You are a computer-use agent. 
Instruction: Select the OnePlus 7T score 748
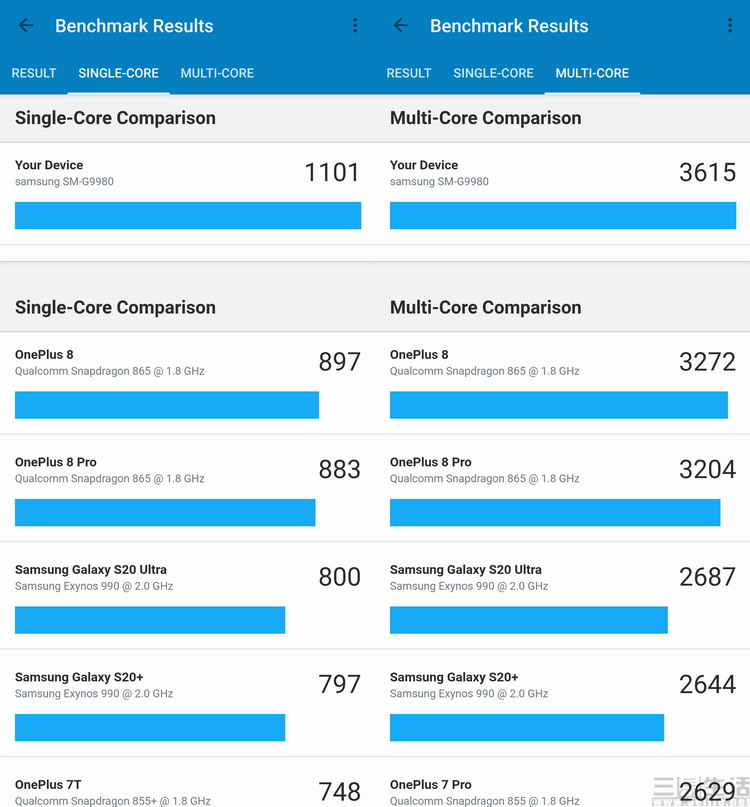pyautogui.click(x=339, y=792)
